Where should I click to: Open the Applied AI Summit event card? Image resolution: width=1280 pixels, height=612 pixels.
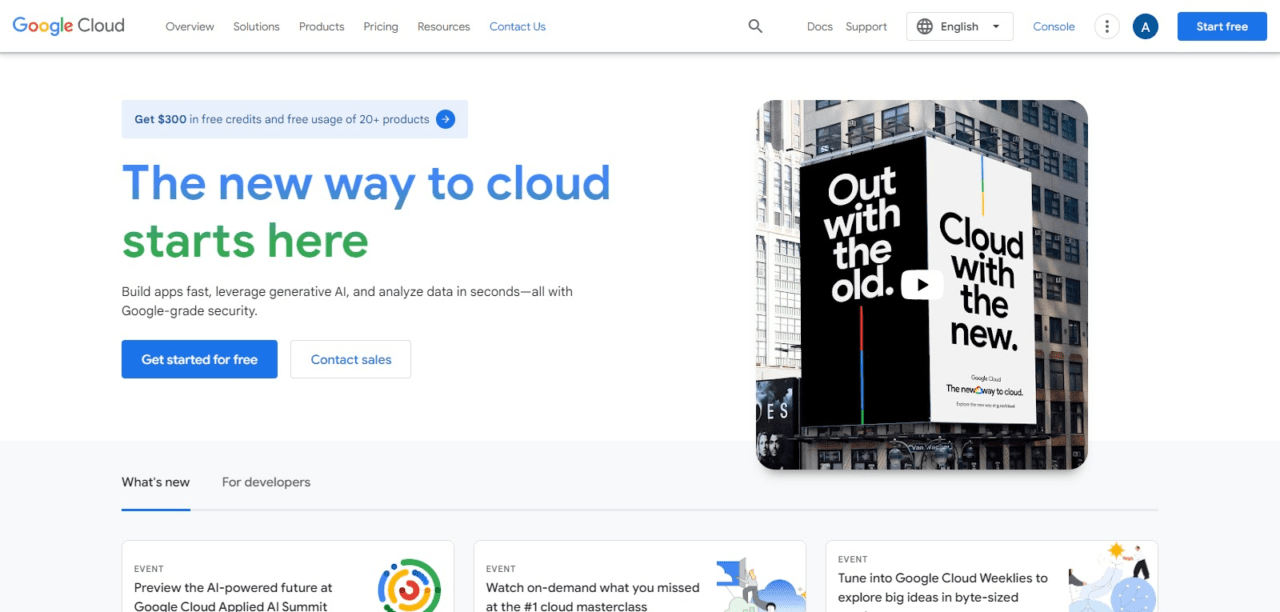click(288, 577)
